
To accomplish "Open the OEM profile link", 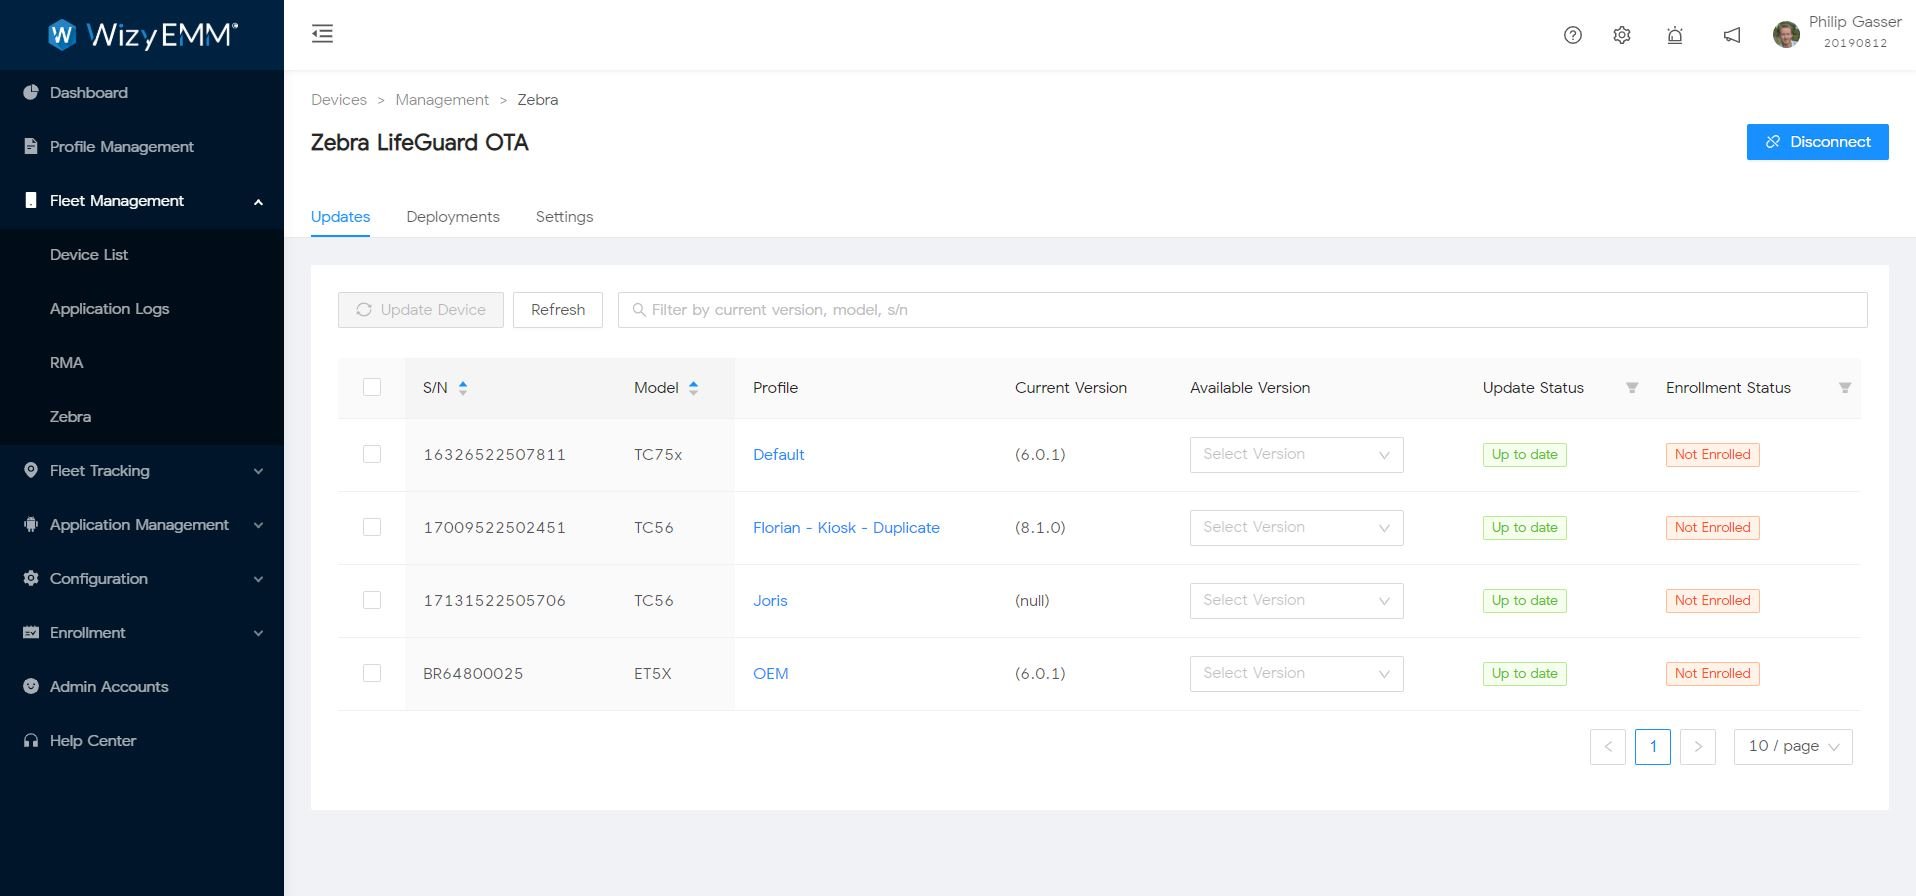I will (770, 674).
